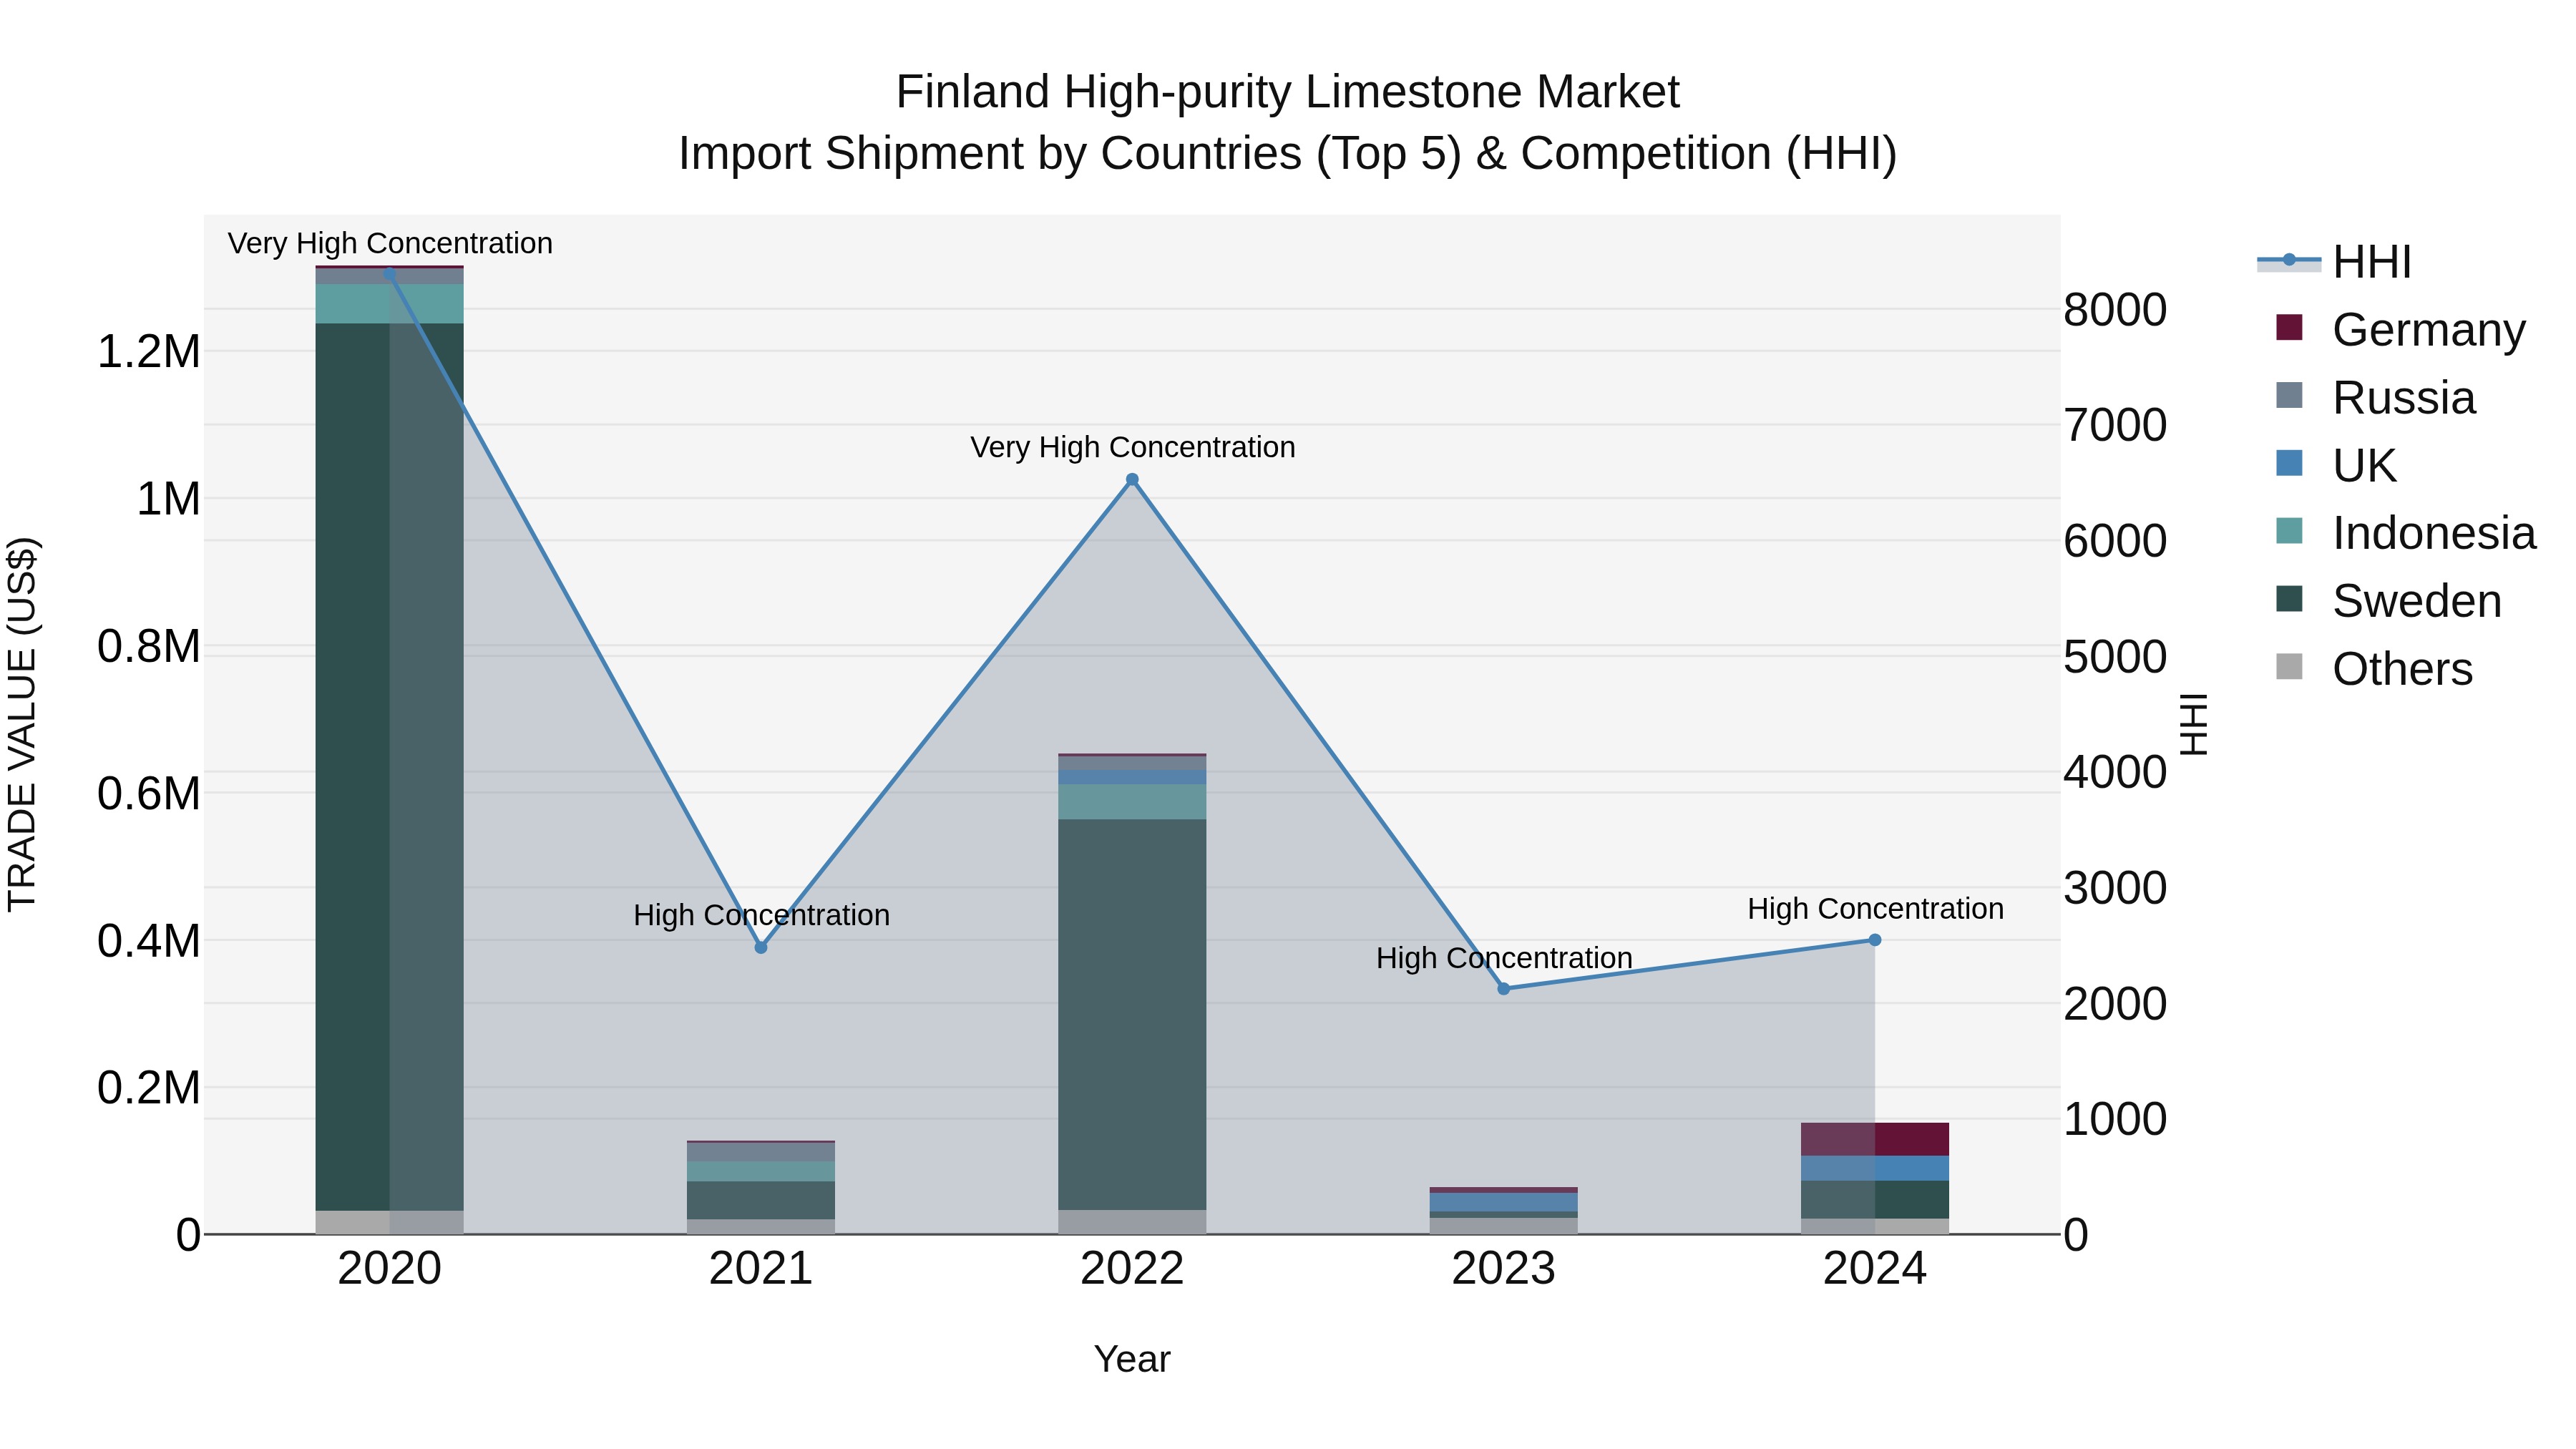The height and width of the screenshot is (1449, 2576).
Task: Click the 2024 x-axis label
Action: click(x=1875, y=1269)
